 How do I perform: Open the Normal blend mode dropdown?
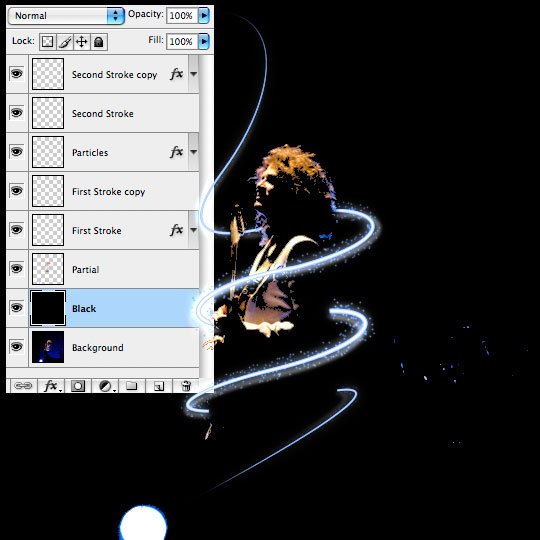click(66, 16)
